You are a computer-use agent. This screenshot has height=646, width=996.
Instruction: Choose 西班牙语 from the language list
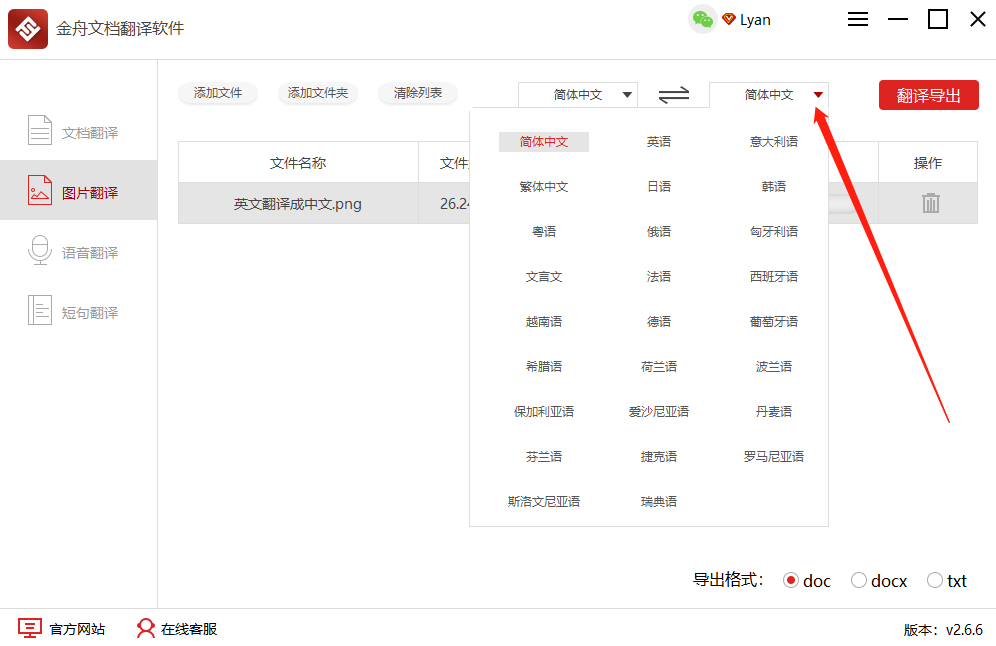pos(774,277)
